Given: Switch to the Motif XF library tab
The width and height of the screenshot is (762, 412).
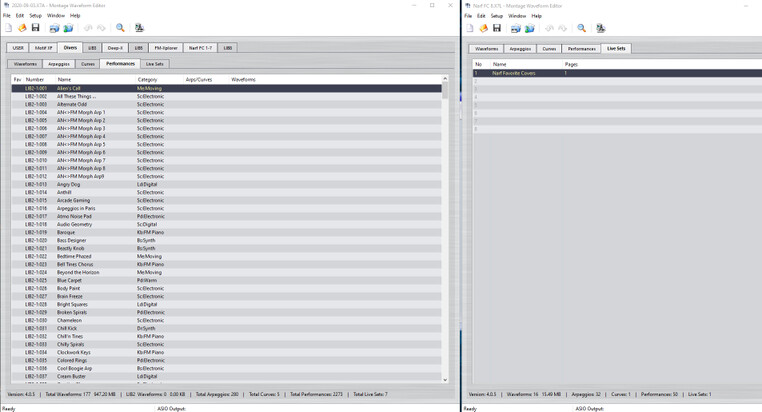Looking at the screenshot, I should tap(43, 48).
